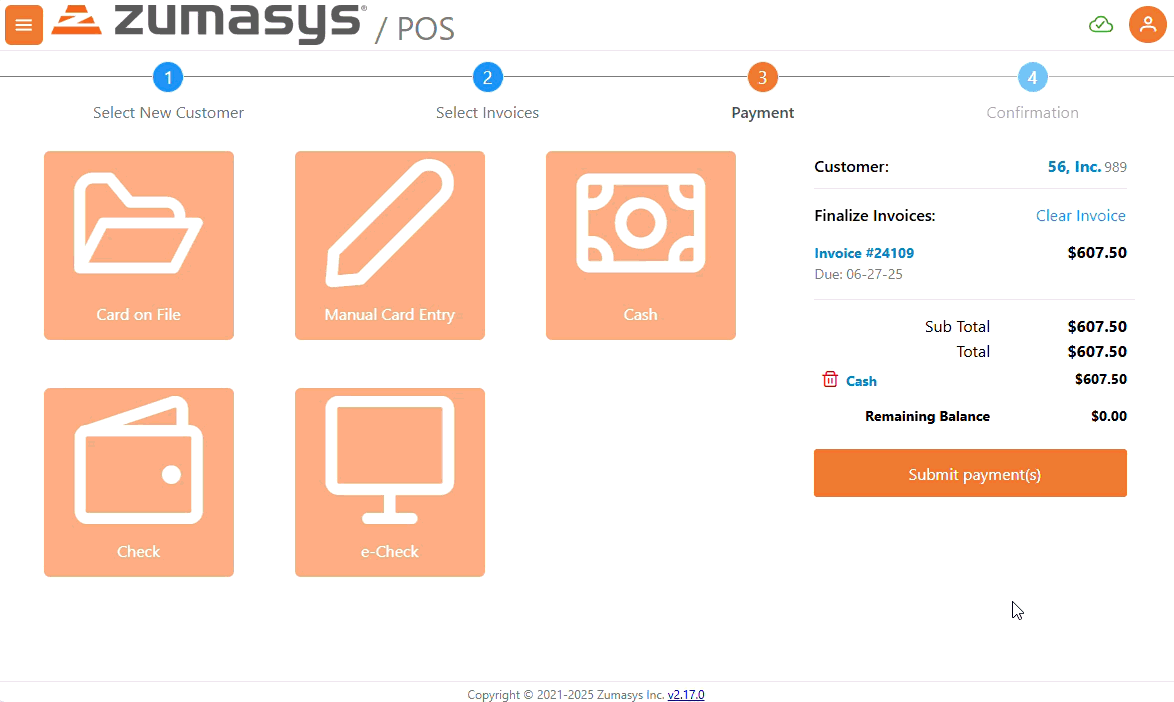Go back to step 2 Select Invoices

[487, 77]
